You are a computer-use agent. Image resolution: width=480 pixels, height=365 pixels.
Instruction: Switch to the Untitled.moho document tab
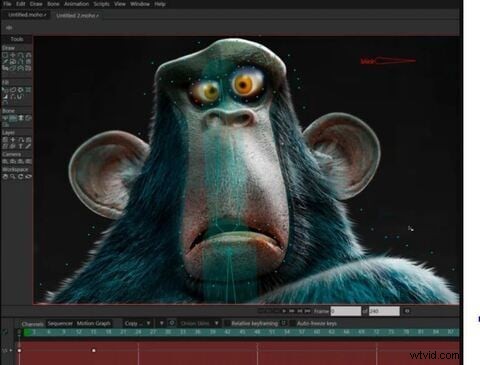coord(27,15)
